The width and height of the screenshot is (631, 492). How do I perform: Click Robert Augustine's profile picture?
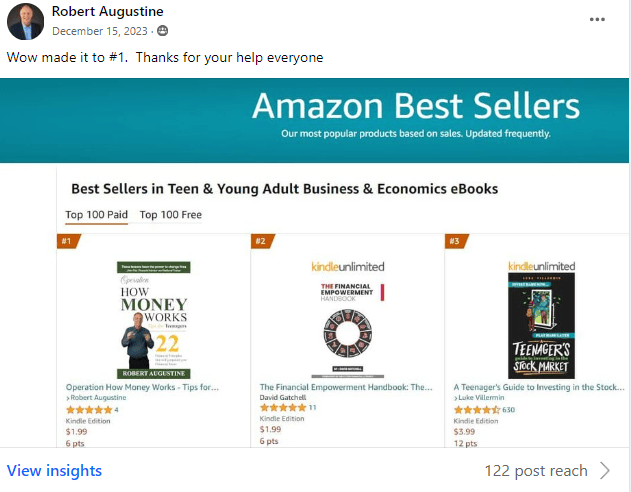[26, 21]
